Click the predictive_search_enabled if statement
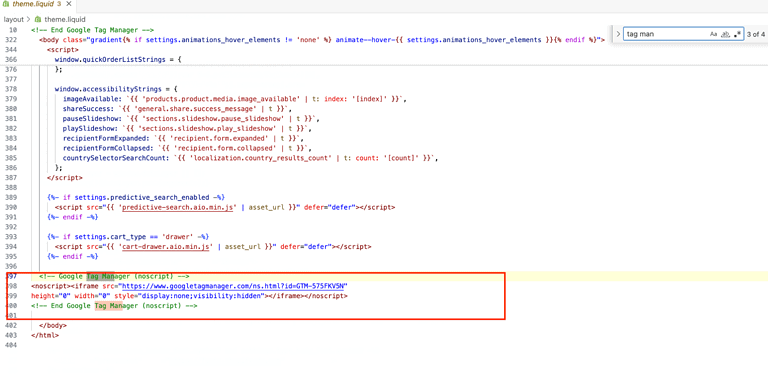The height and width of the screenshot is (374, 768). tap(136, 197)
